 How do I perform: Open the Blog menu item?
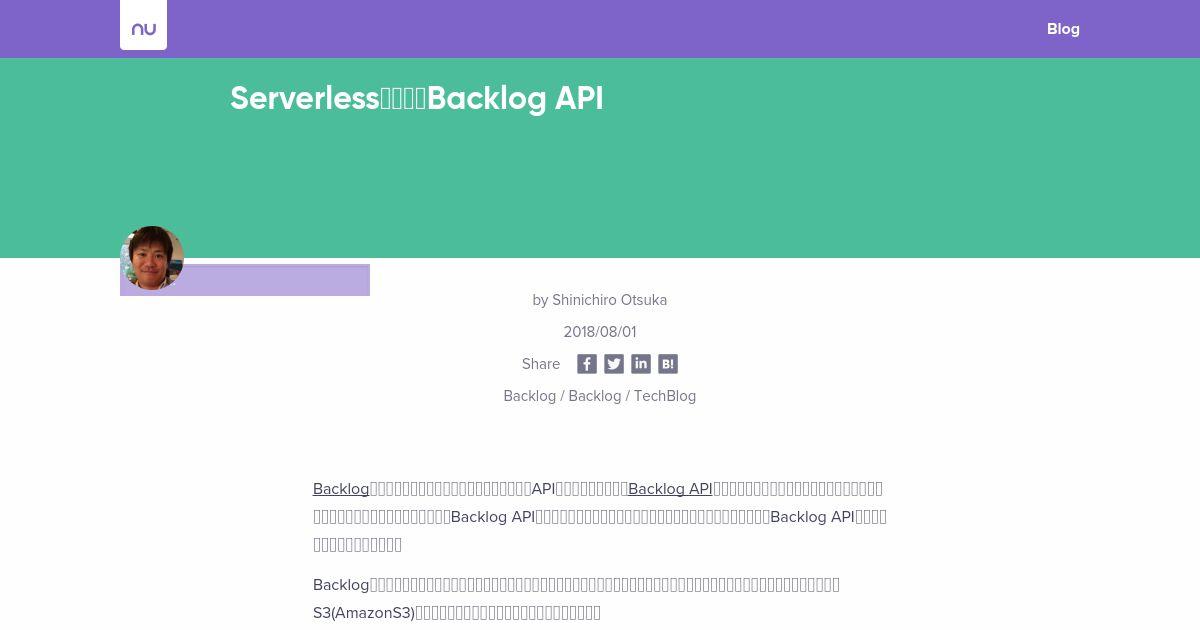coord(1063,29)
